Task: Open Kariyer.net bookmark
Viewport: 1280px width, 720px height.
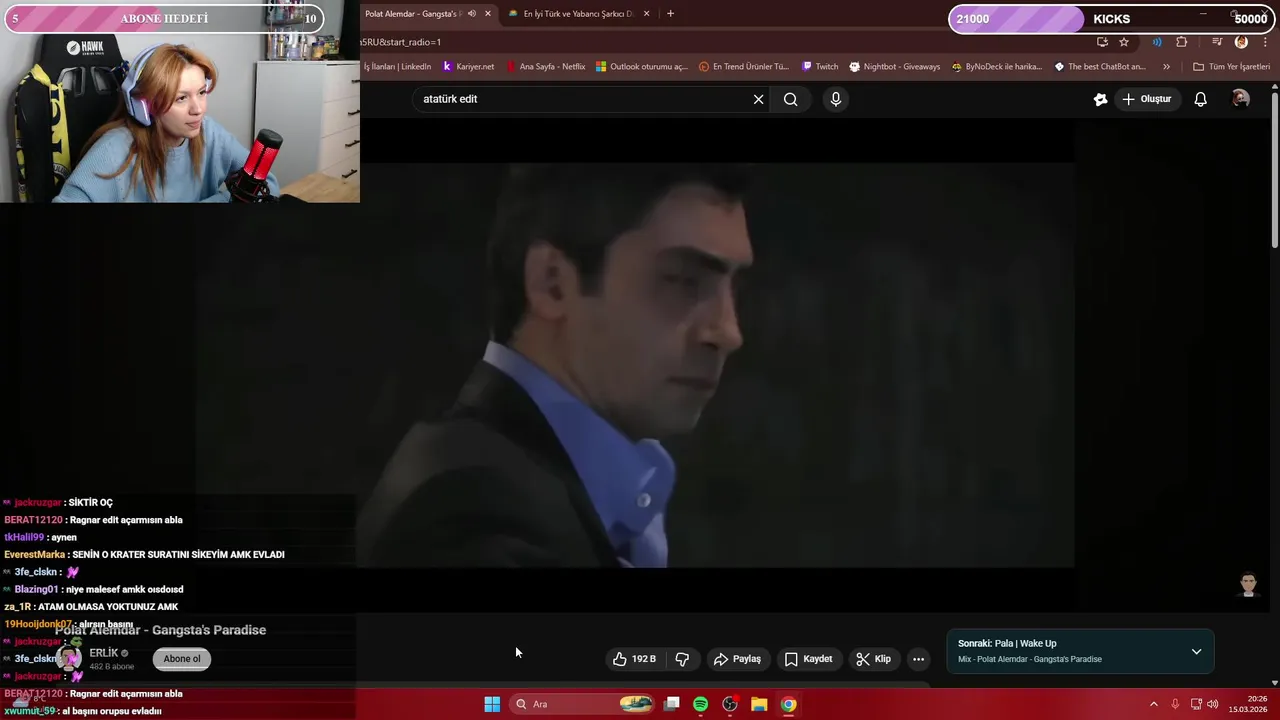Action: tap(468, 67)
